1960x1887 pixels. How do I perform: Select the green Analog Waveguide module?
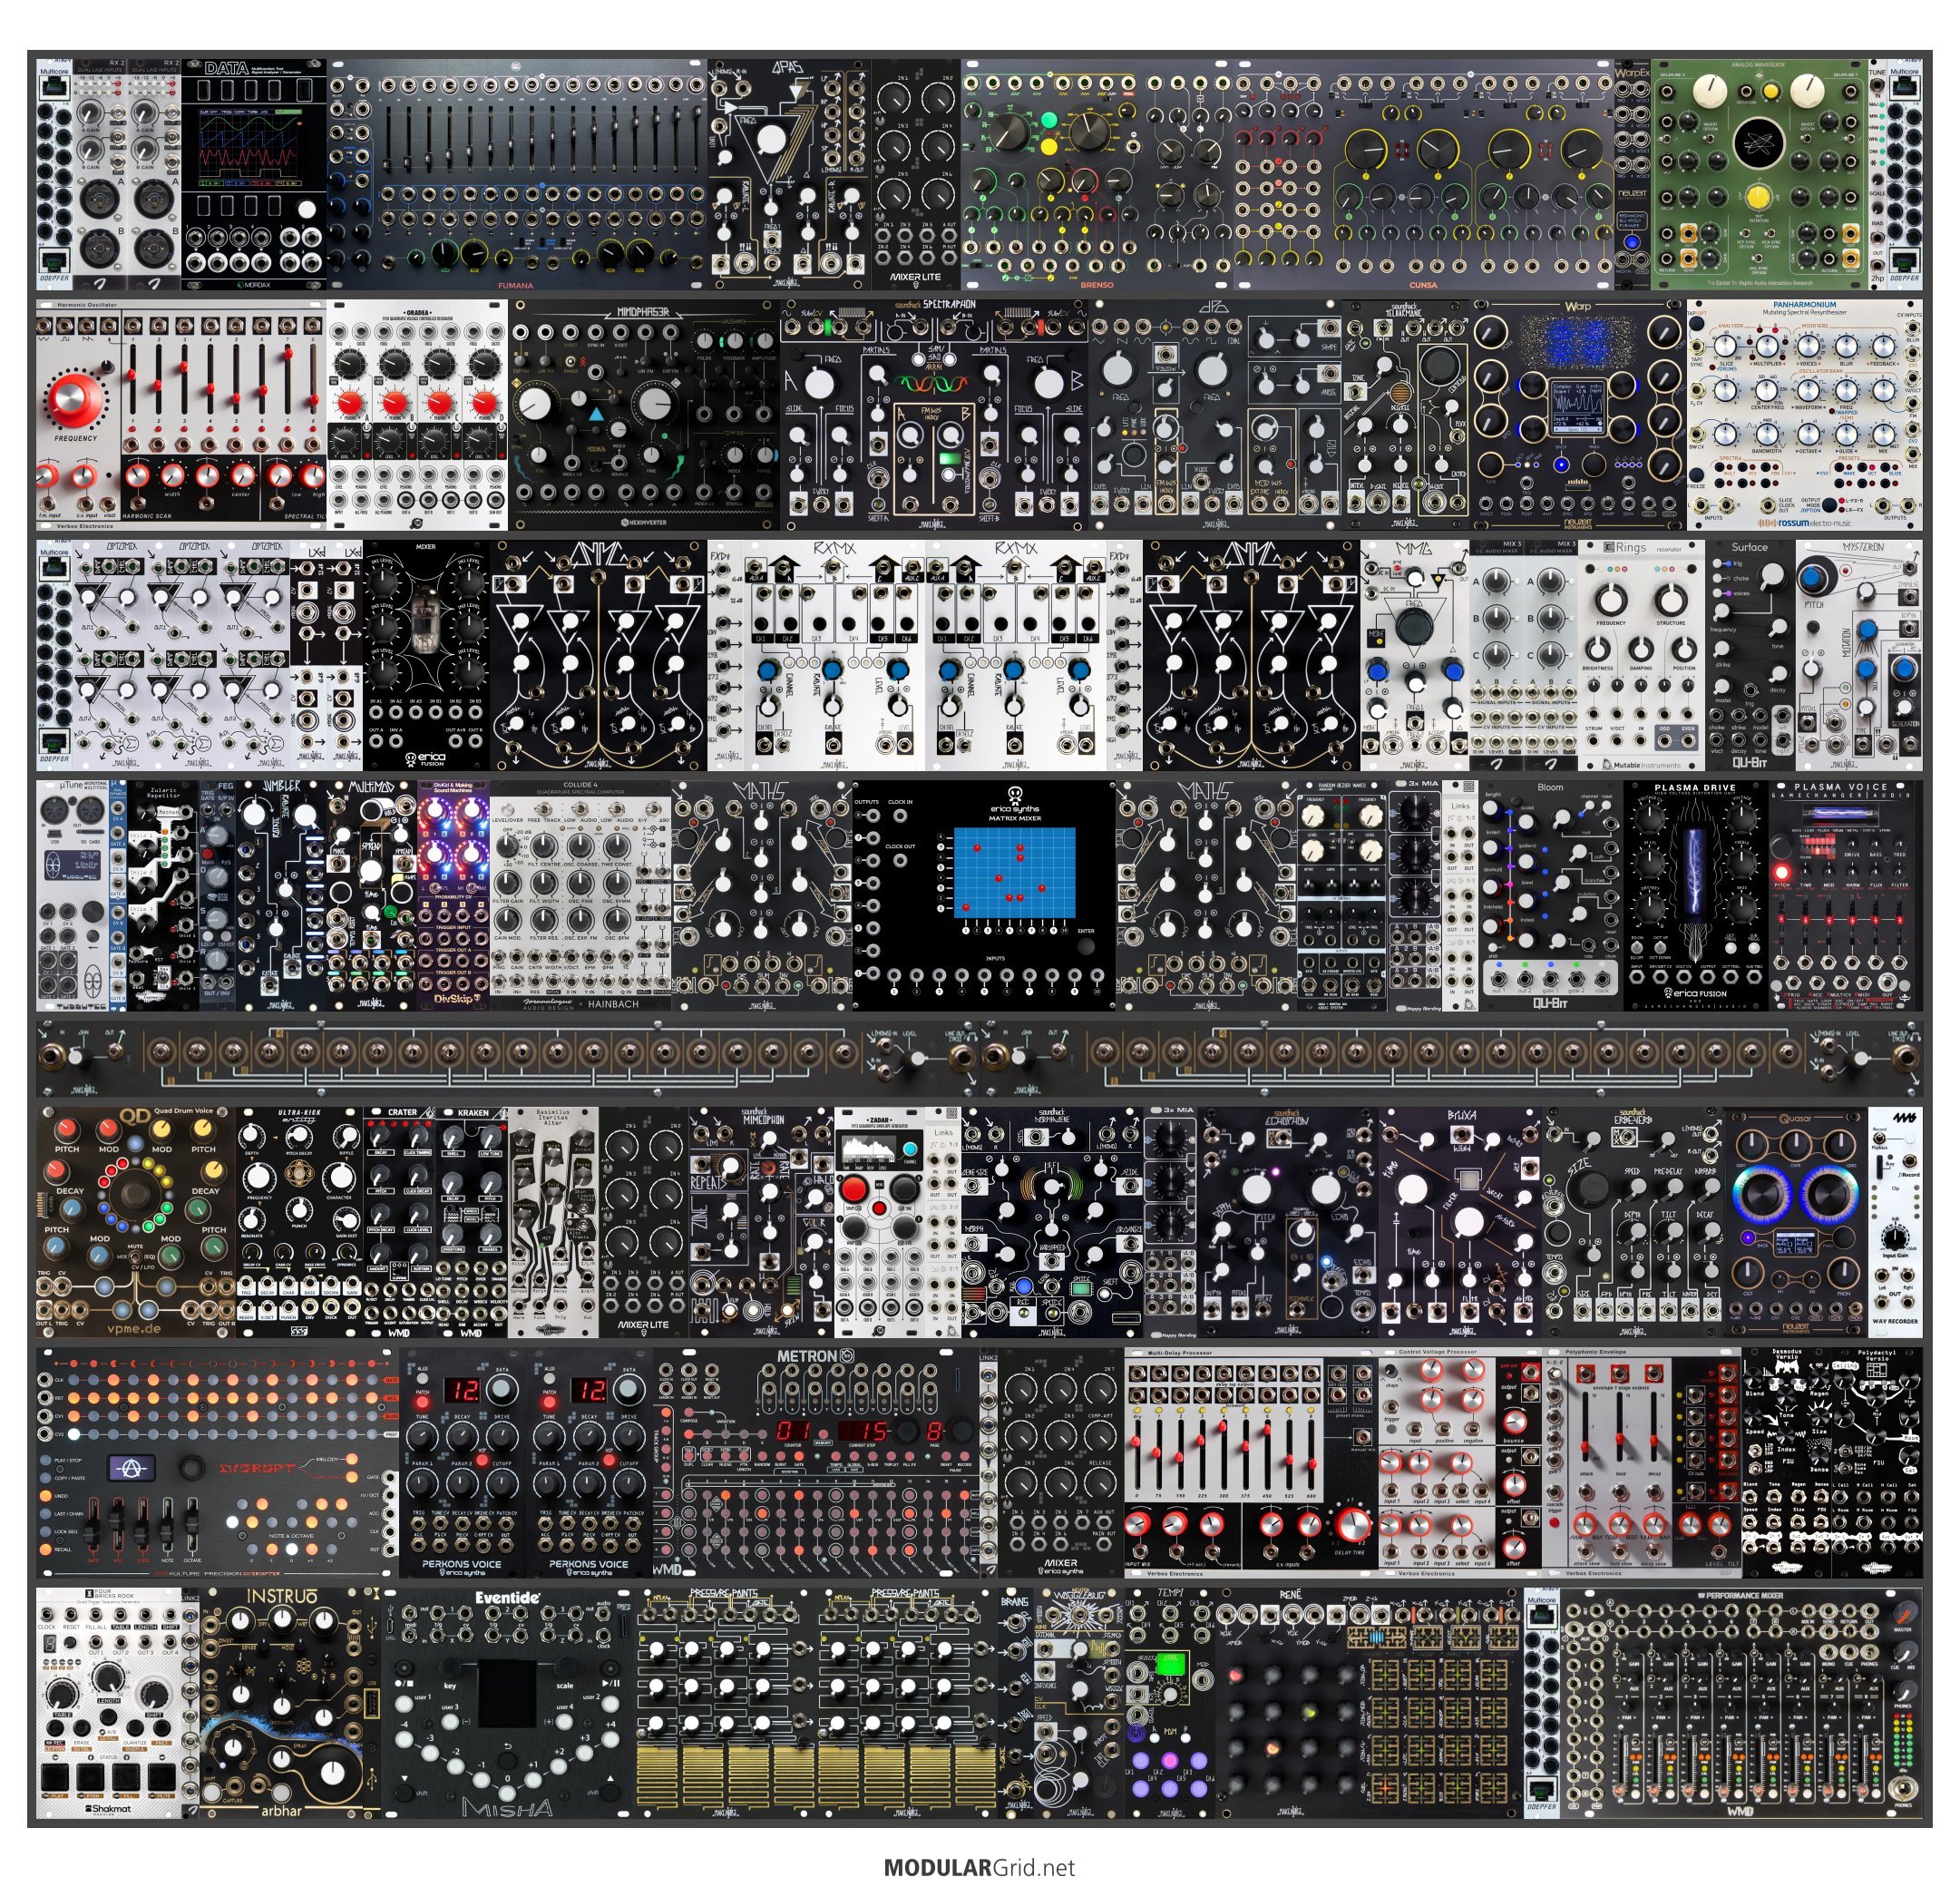pyautogui.click(x=1760, y=174)
